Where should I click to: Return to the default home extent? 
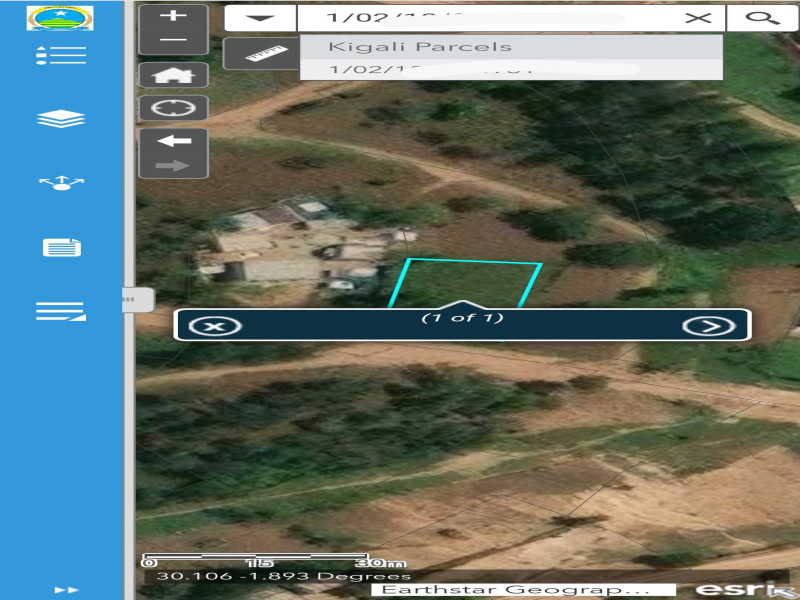pyautogui.click(x=173, y=76)
